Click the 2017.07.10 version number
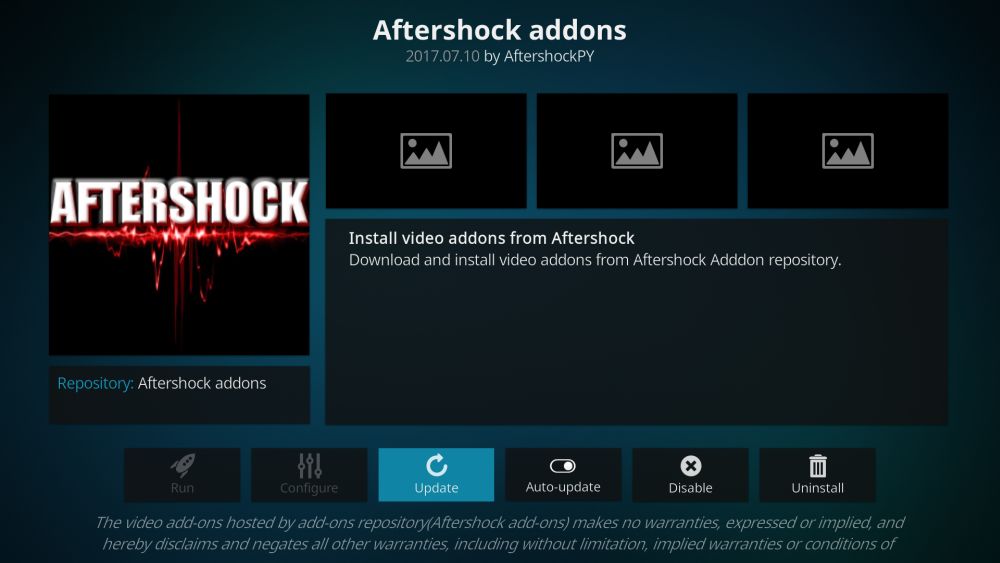The width and height of the screenshot is (1000, 563). pos(443,56)
